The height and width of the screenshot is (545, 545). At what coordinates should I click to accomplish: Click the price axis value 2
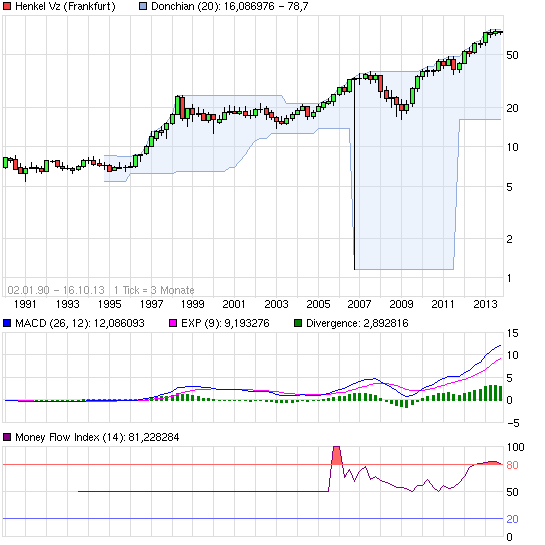510,239
